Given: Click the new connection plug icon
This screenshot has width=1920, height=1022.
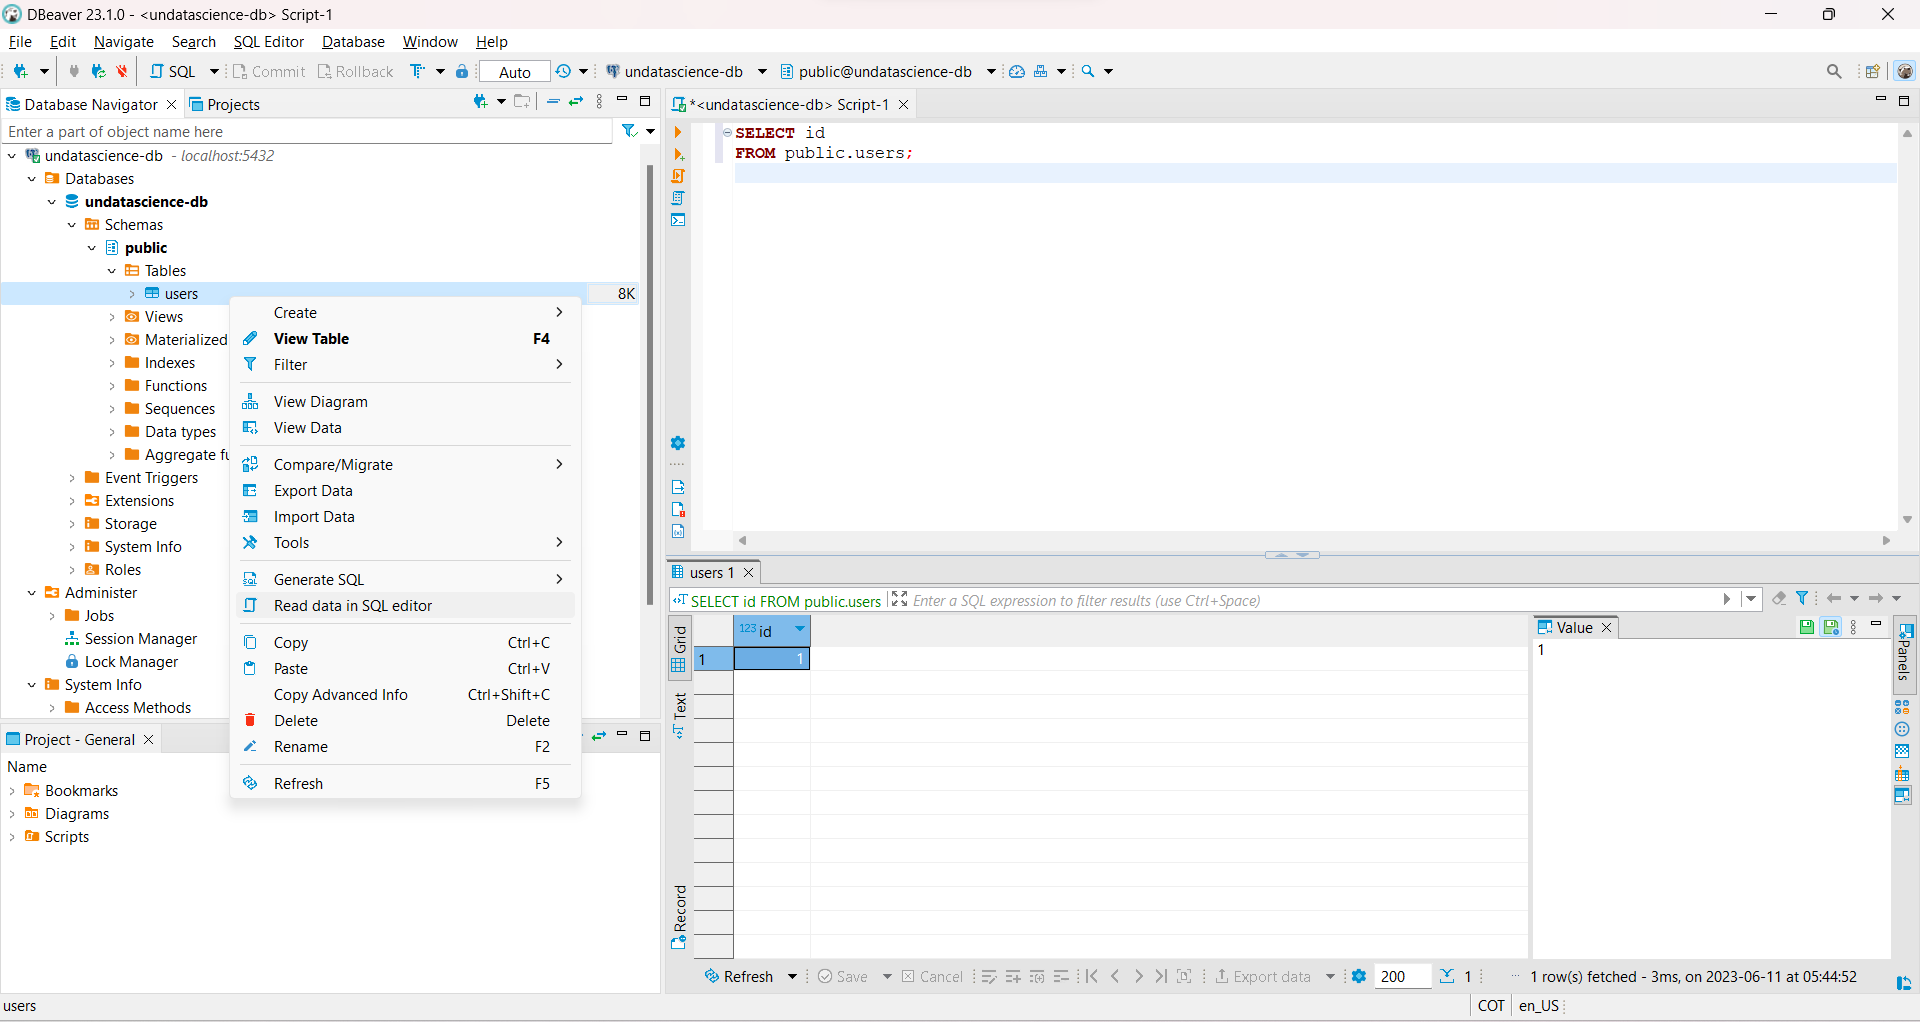Looking at the screenshot, I should [20, 72].
